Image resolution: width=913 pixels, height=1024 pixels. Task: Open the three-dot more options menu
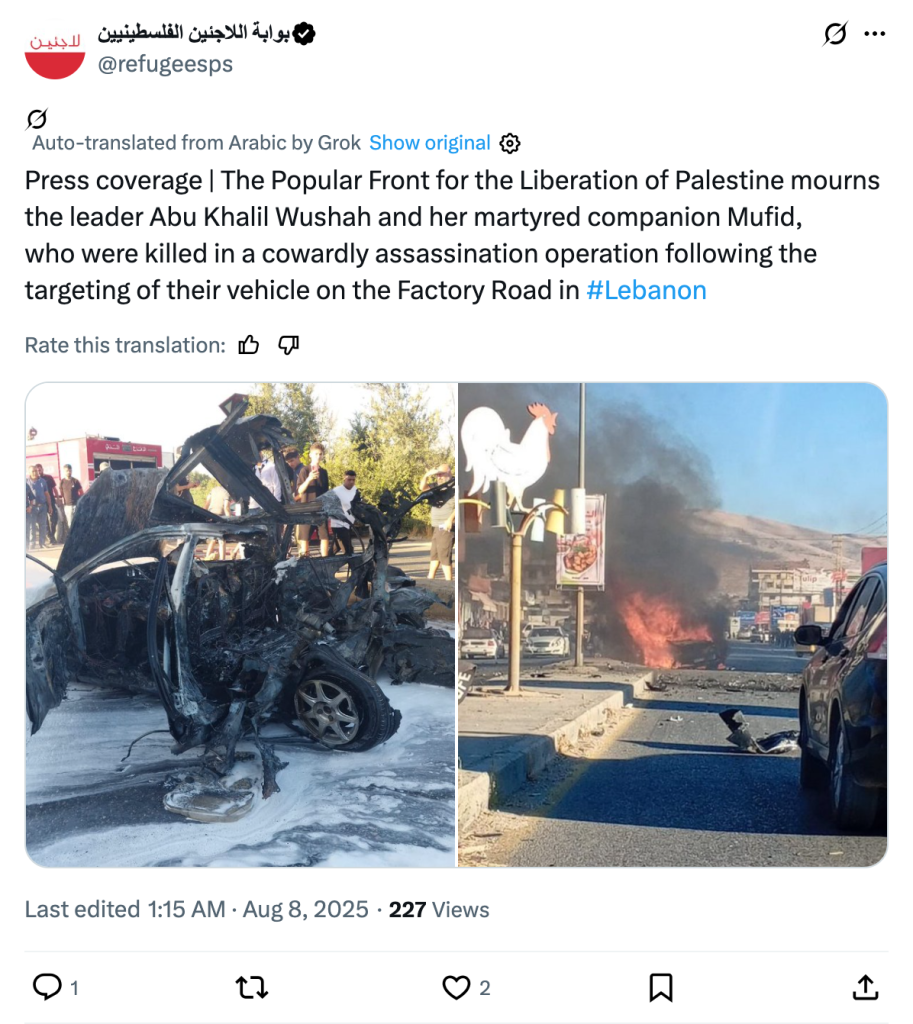pyautogui.click(x=874, y=34)
